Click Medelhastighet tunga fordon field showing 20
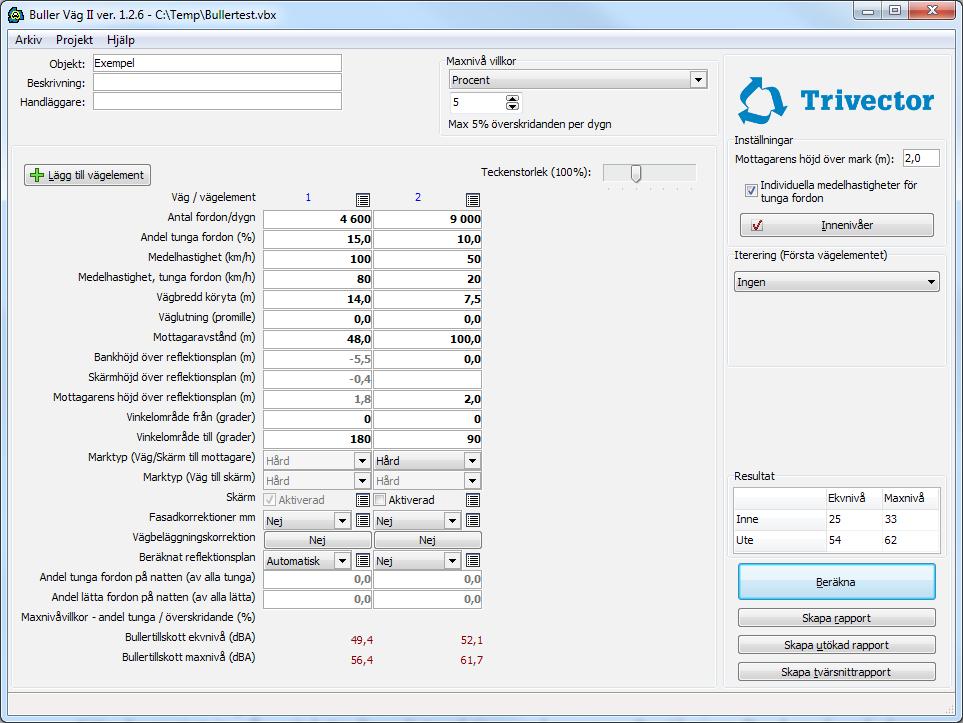This screenshot has width=963, height=723. 427,279
